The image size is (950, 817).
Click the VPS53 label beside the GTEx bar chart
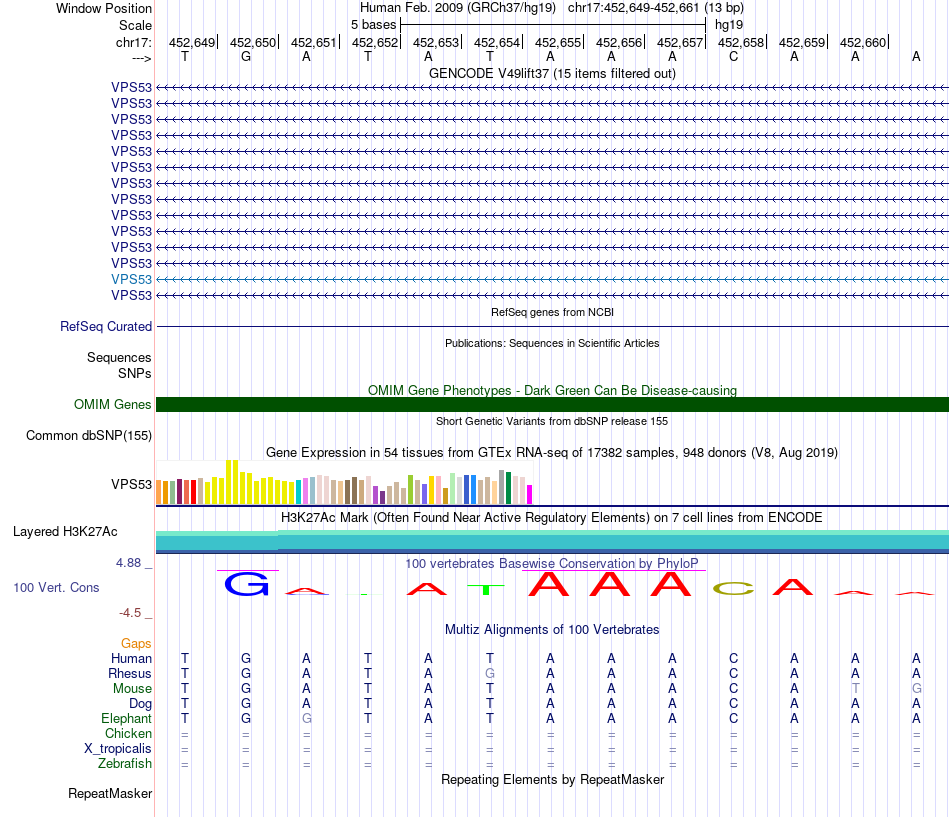[131, 484]
